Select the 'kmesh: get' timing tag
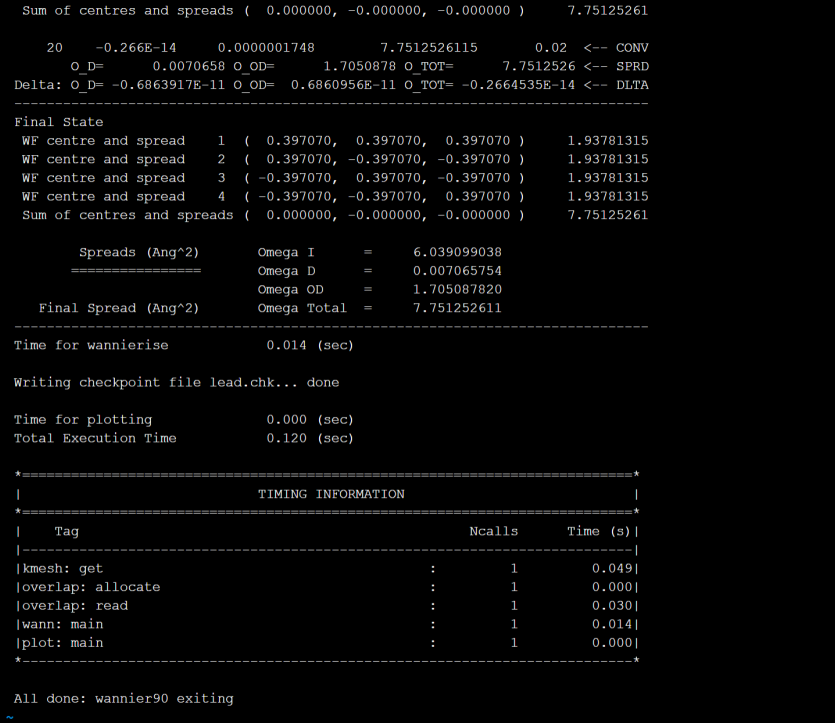835x723 pixels. pyautogui.click(x=63, y=568)
